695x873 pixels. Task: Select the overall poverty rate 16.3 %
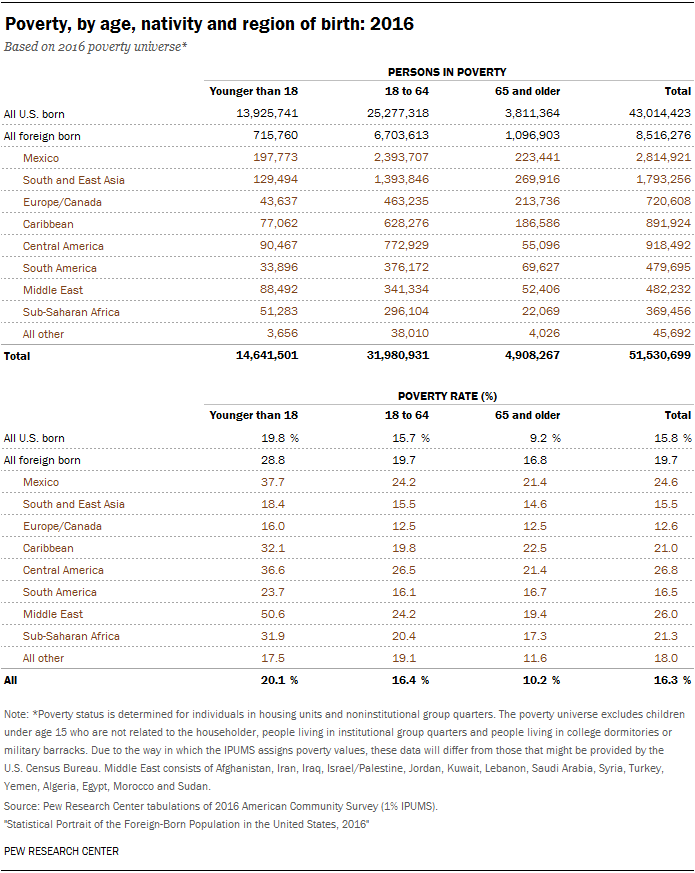click(x=672, y=680)
